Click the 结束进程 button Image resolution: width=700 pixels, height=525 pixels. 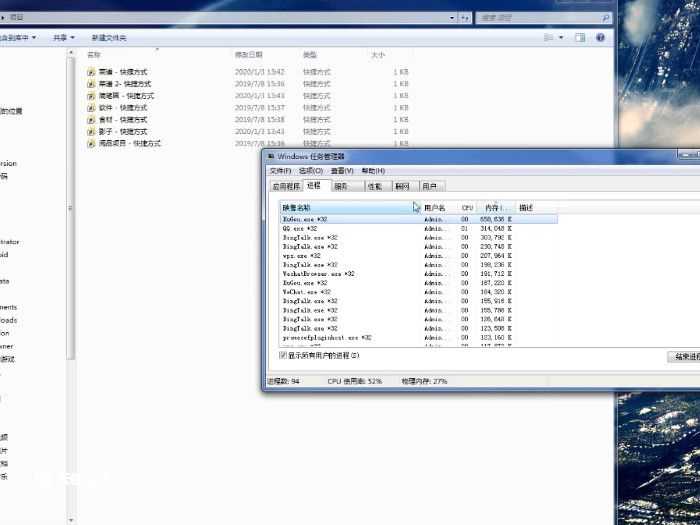[x=683, y=356]
